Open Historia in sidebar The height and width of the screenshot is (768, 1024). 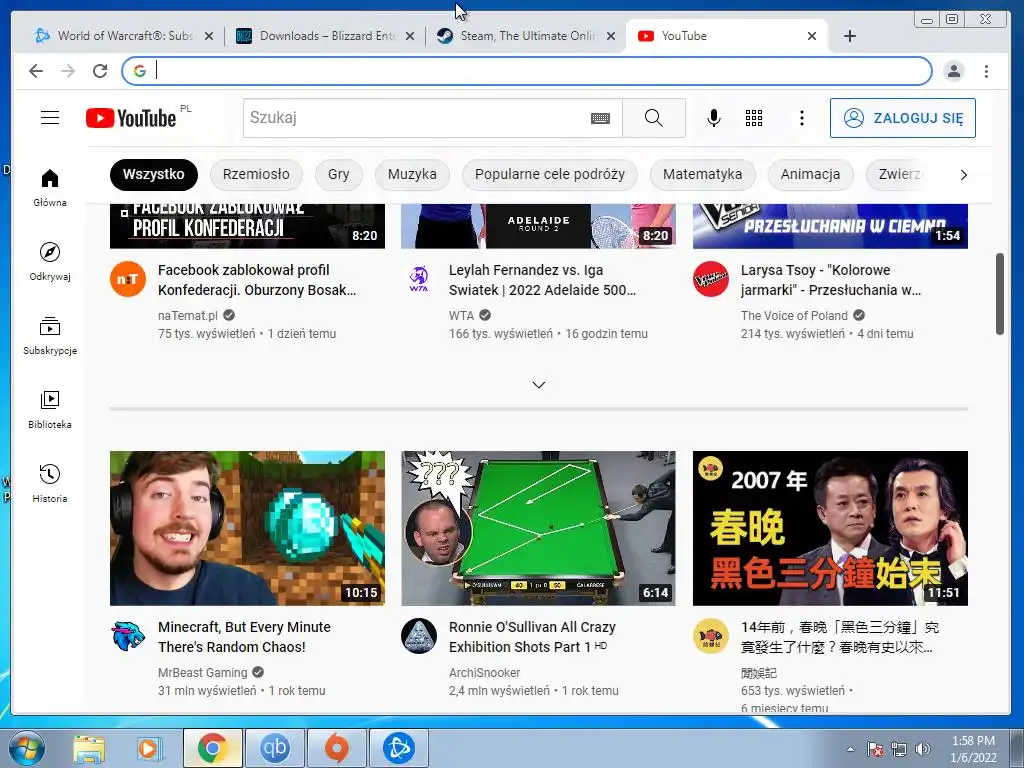(50, 483)
